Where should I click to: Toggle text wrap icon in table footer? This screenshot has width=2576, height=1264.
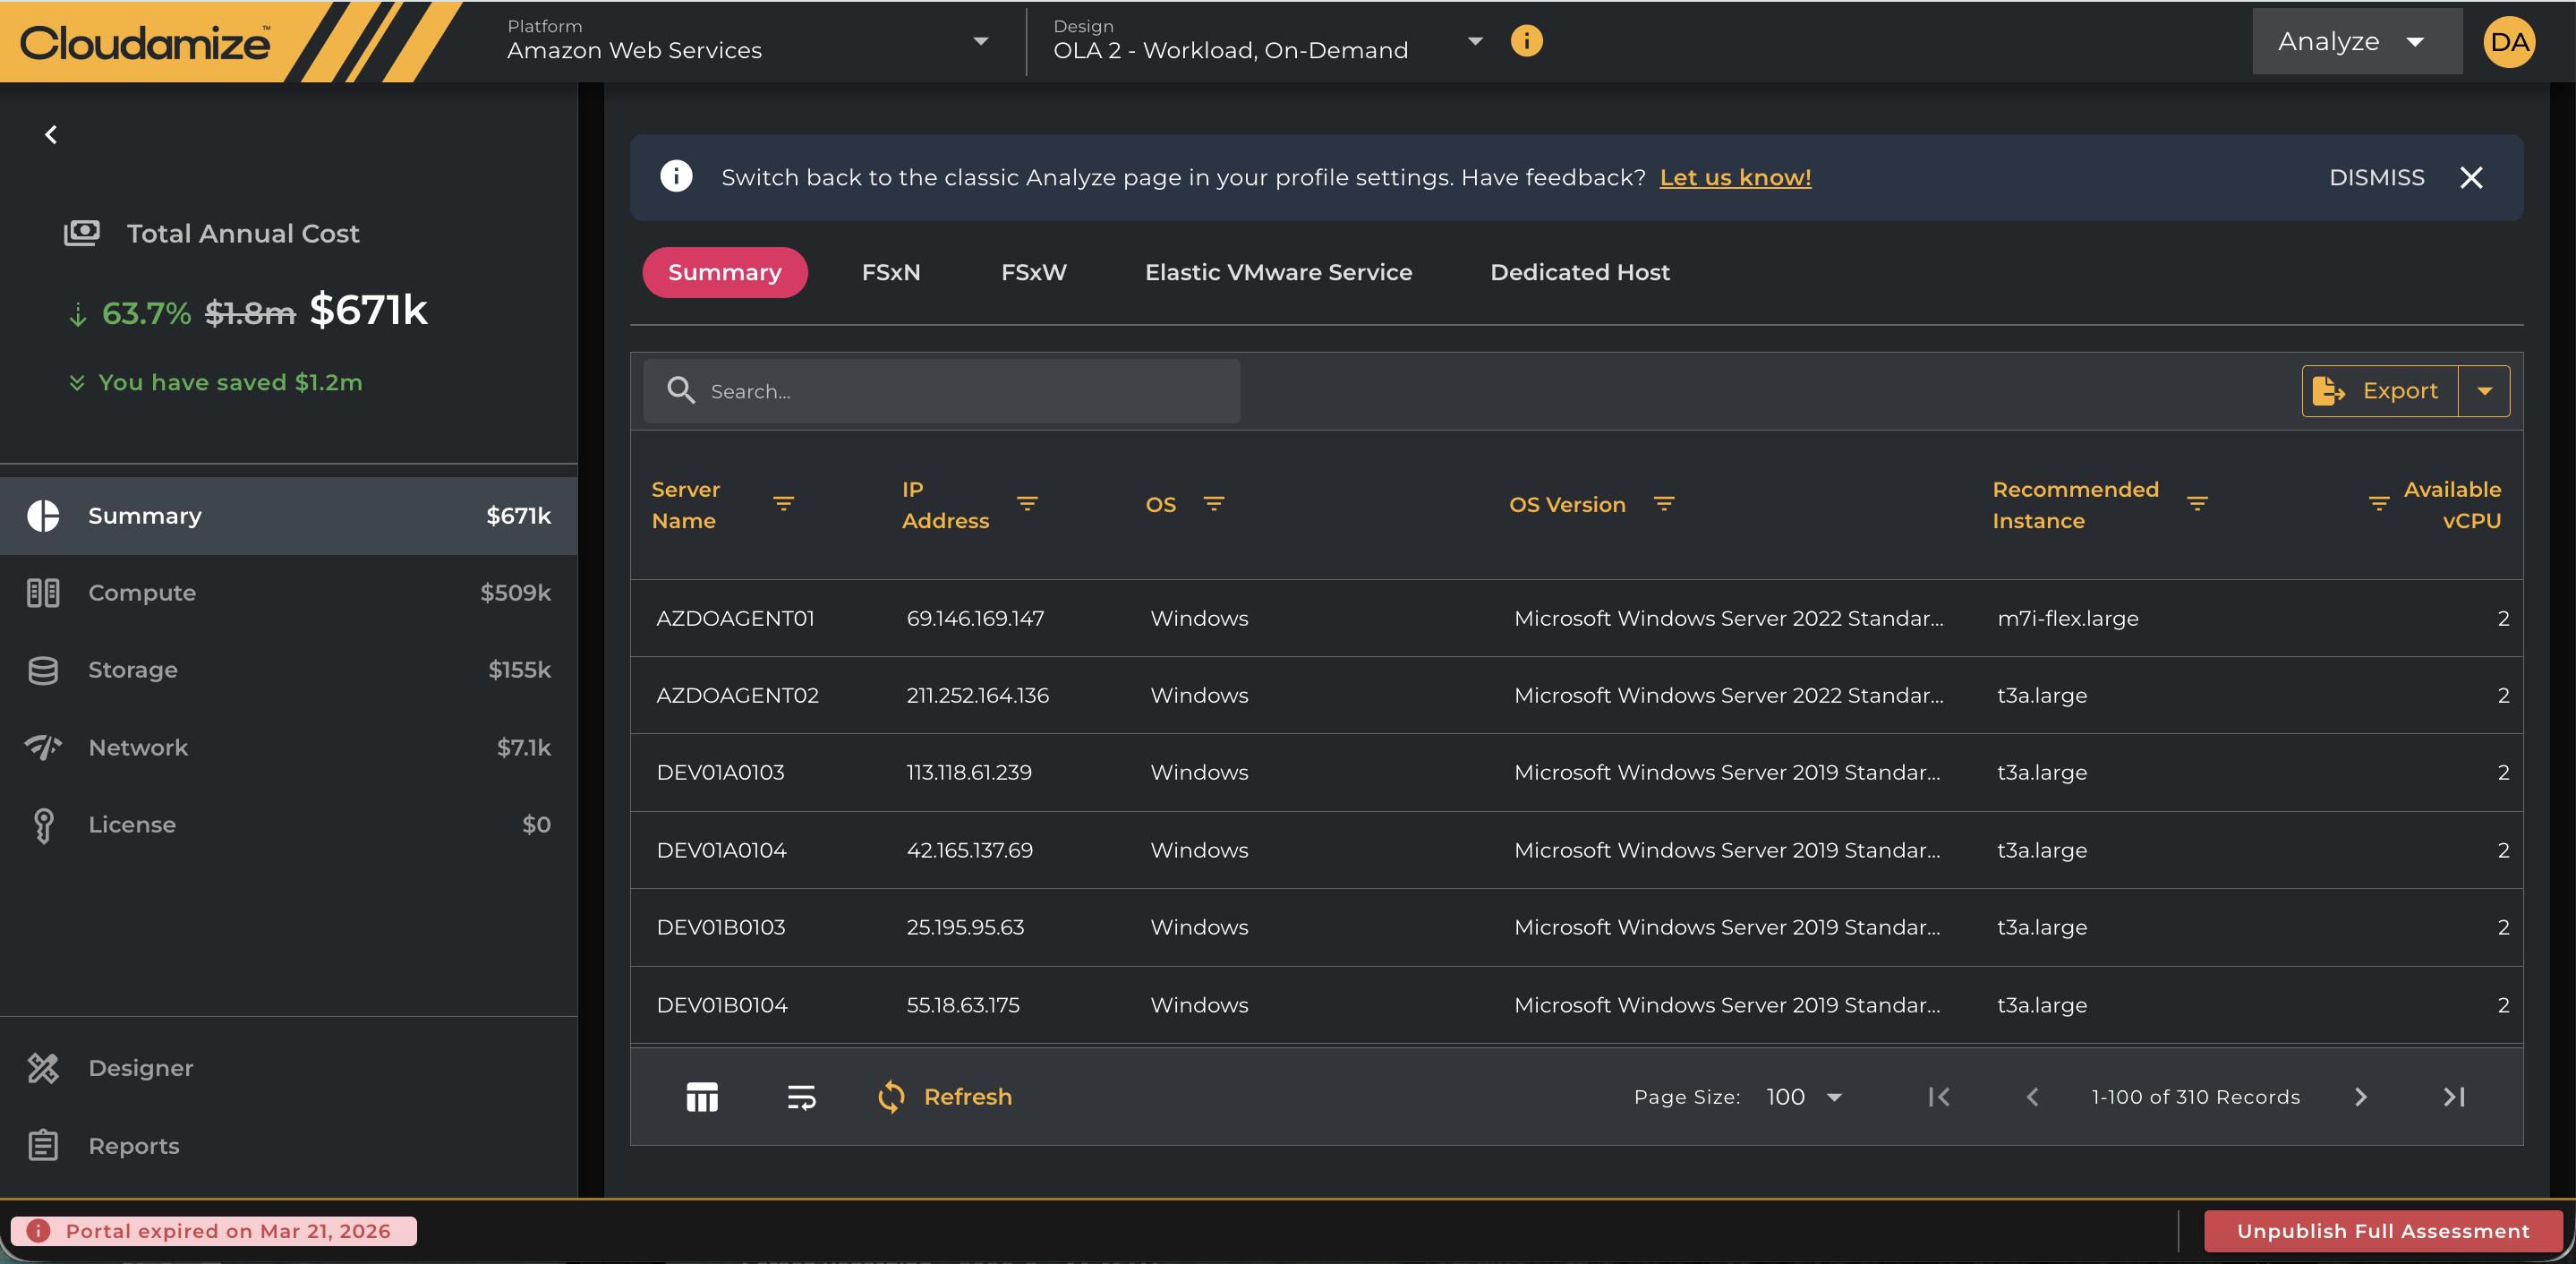pyautogui.click(x=801, y=1097)
